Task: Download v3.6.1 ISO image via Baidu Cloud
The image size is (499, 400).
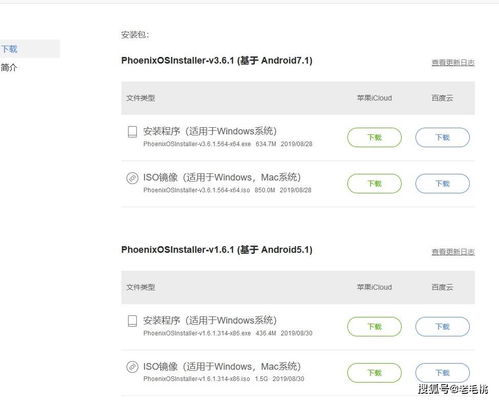Action: pos(442,183)
